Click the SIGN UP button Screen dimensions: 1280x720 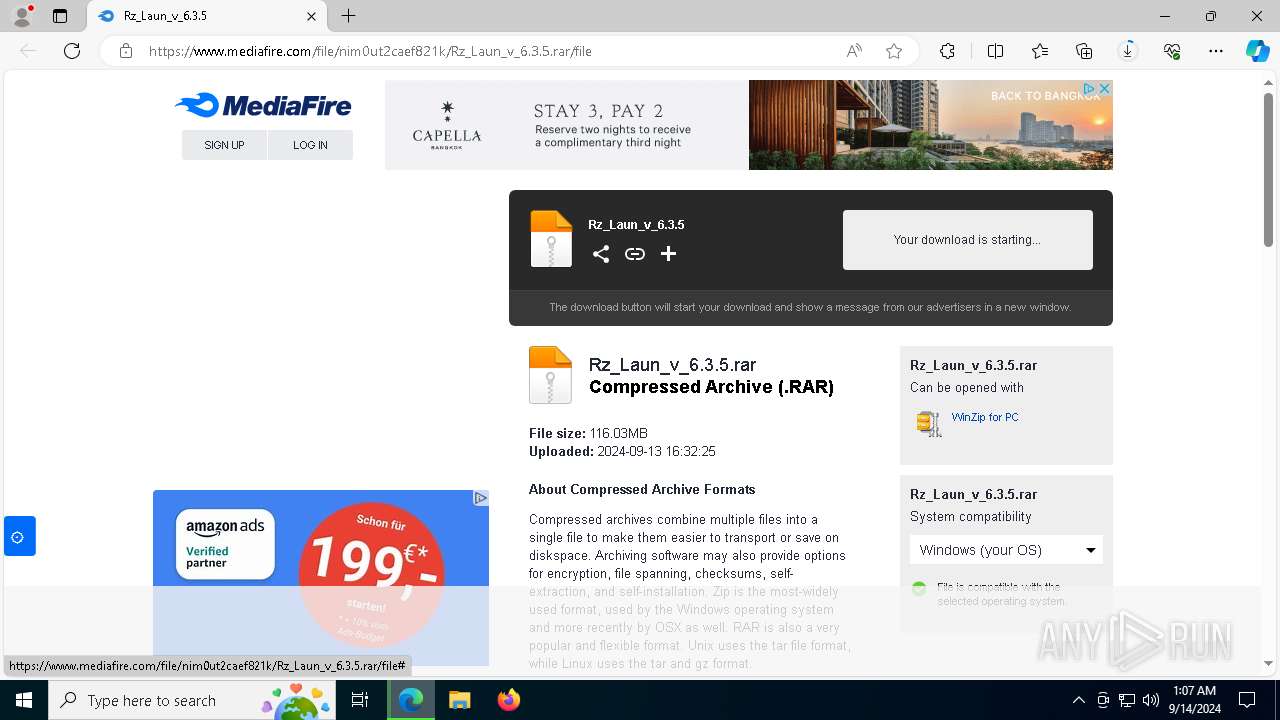(224, 145)
